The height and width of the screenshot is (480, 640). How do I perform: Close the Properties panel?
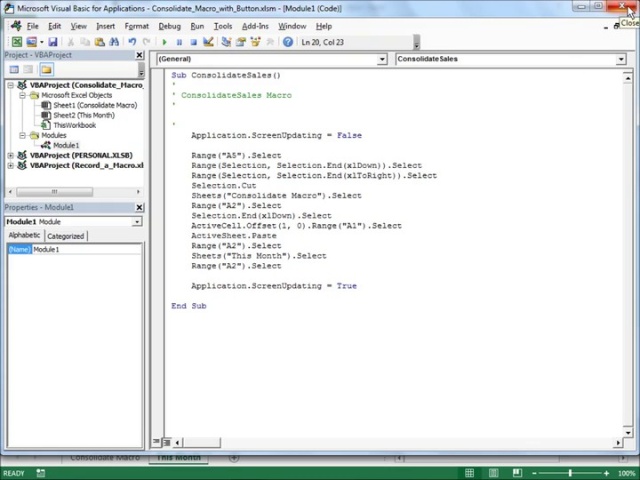coord(139,207)
